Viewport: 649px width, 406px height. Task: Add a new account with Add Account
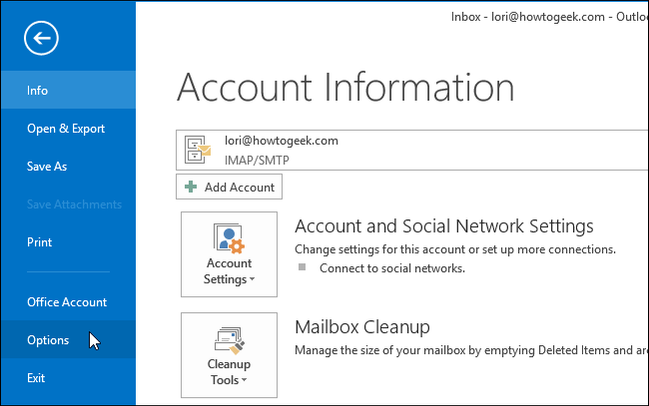click(x=229, y=187)
